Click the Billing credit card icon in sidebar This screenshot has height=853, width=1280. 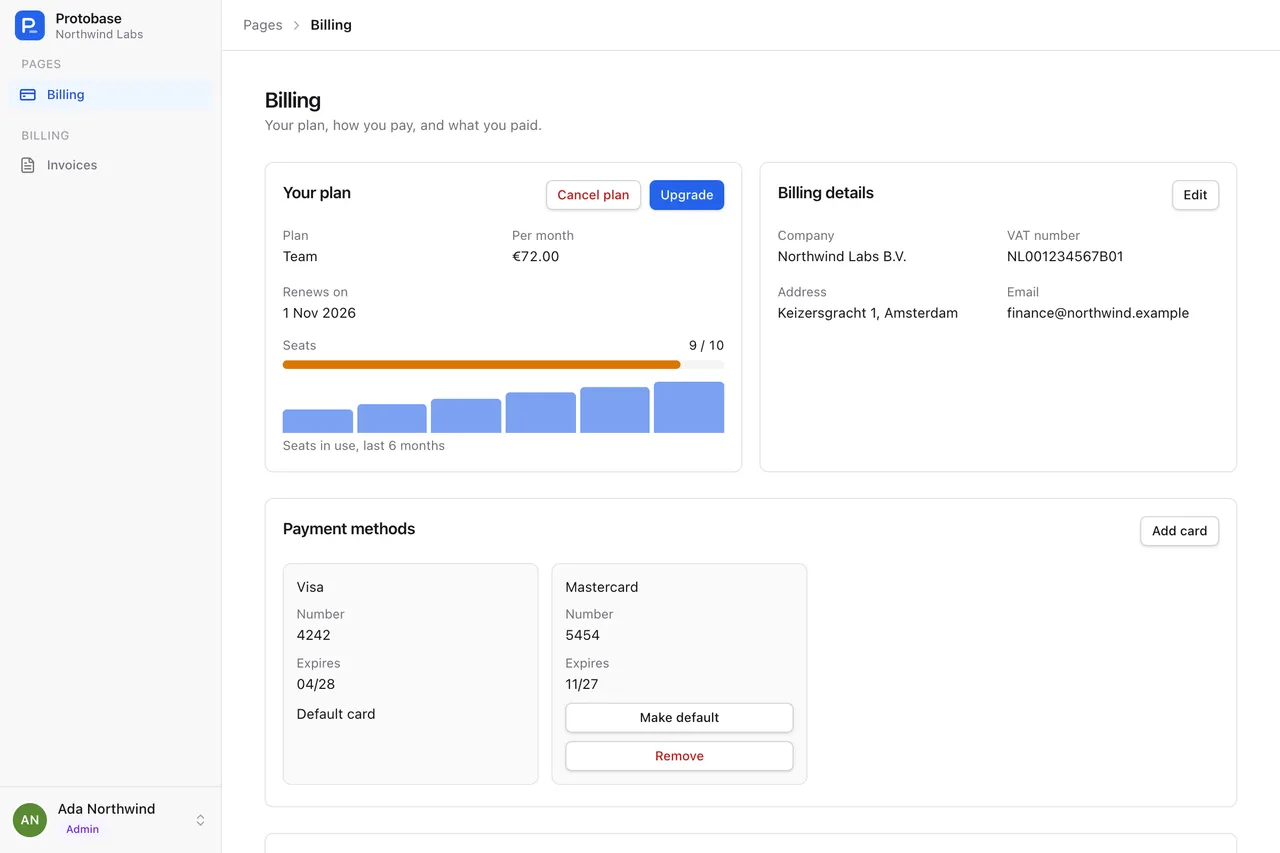click(x=28, y=95)
